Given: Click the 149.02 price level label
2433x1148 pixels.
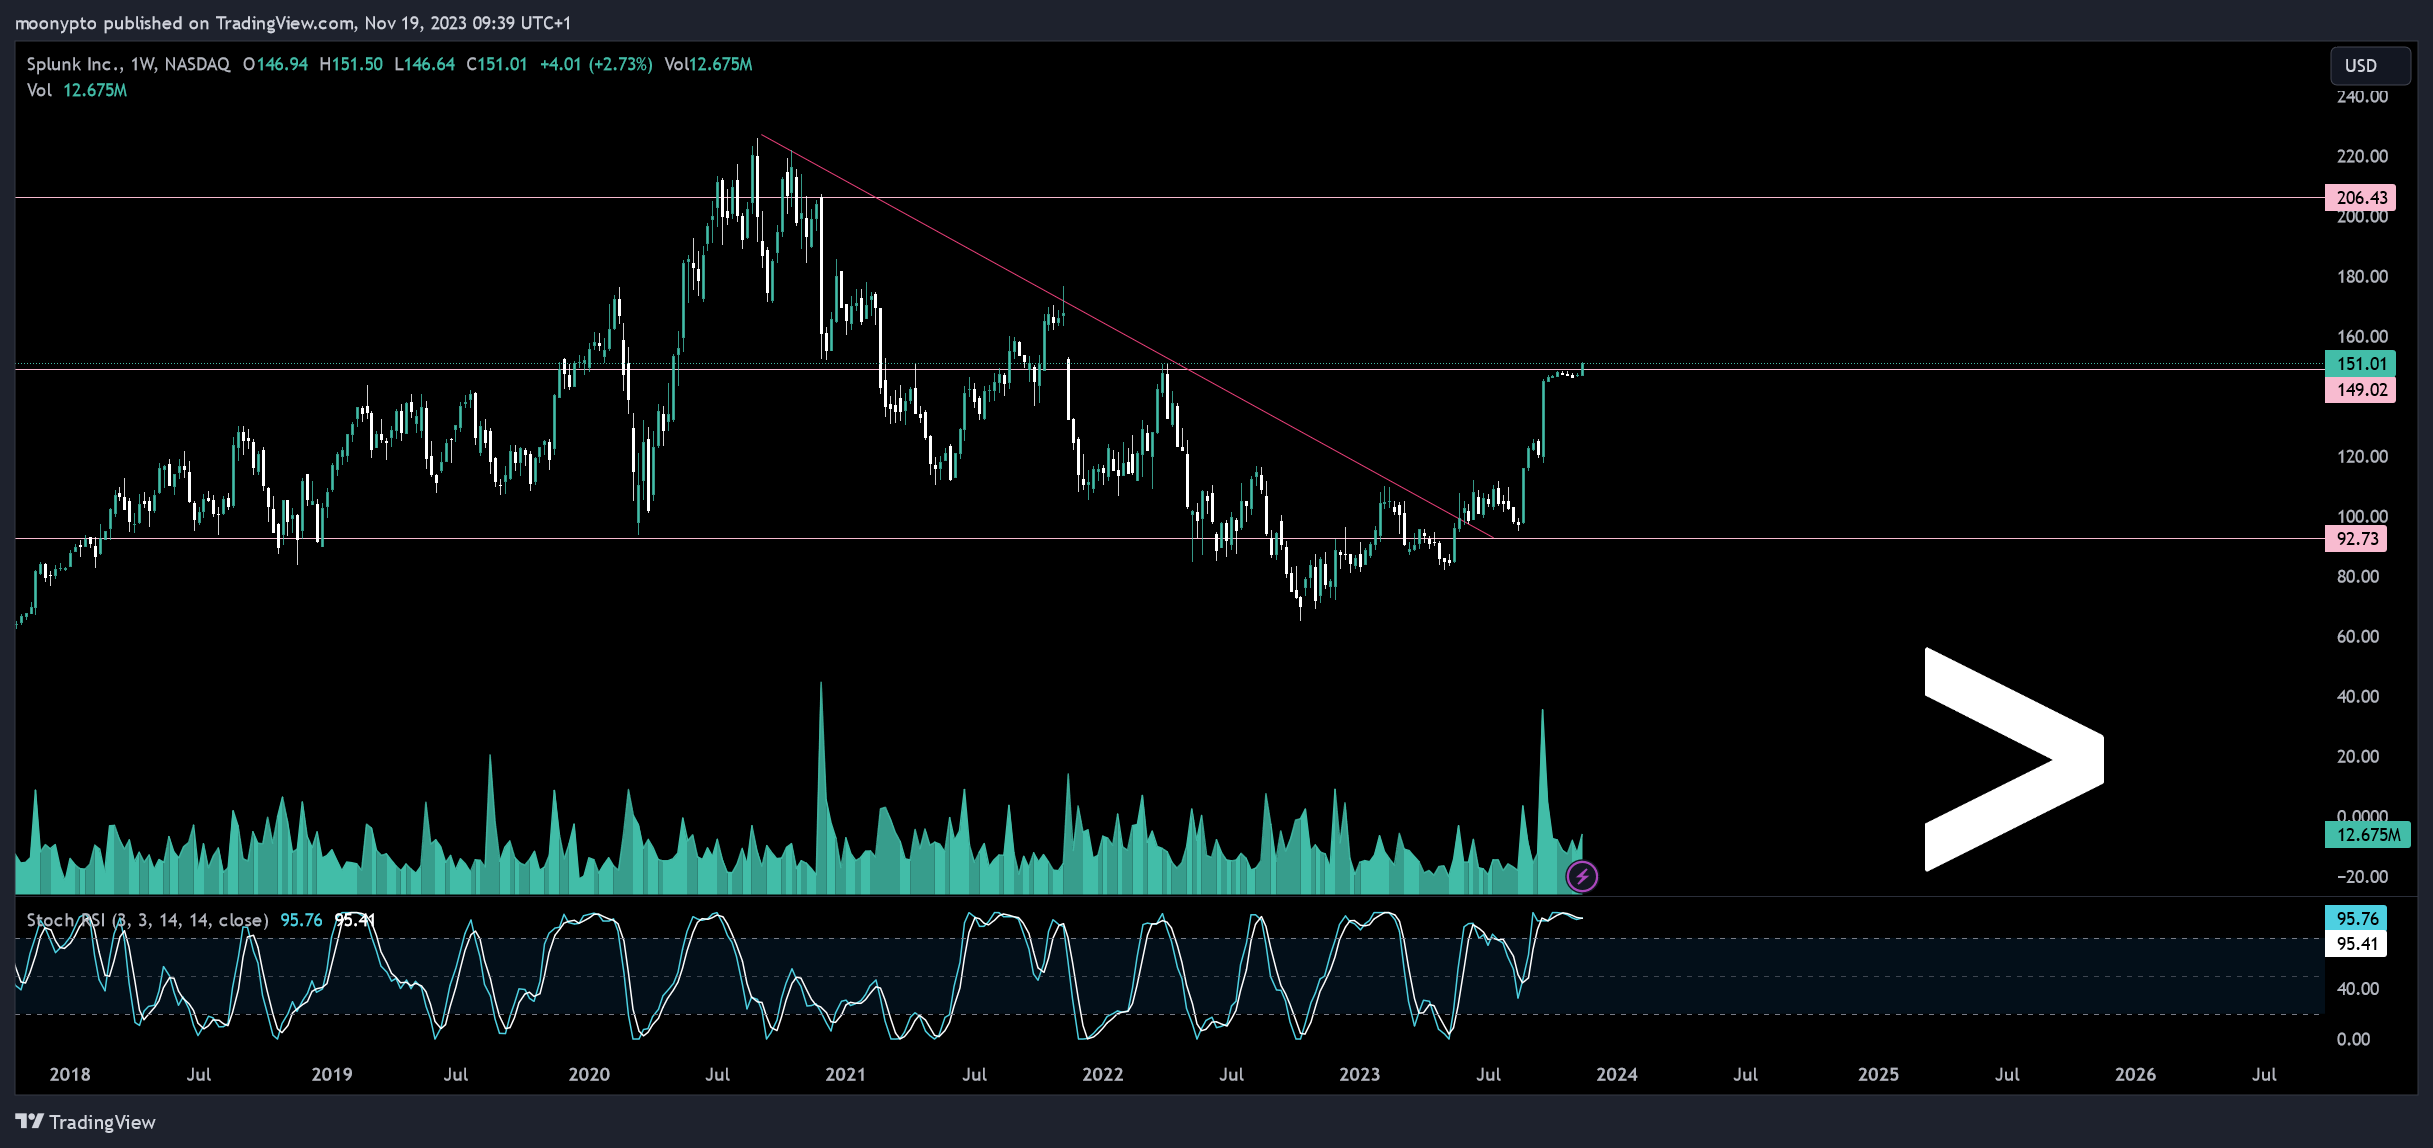Looking at the screenshot, I should [x=2359, y=390].
